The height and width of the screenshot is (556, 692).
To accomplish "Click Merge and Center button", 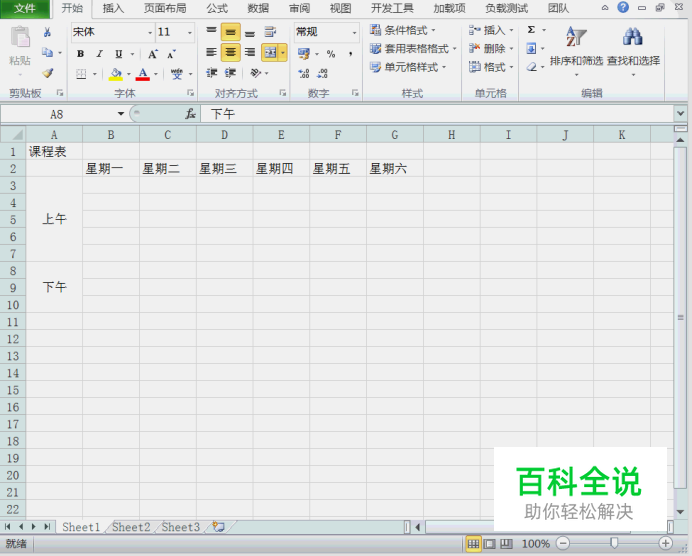I will tap(270, 53).
